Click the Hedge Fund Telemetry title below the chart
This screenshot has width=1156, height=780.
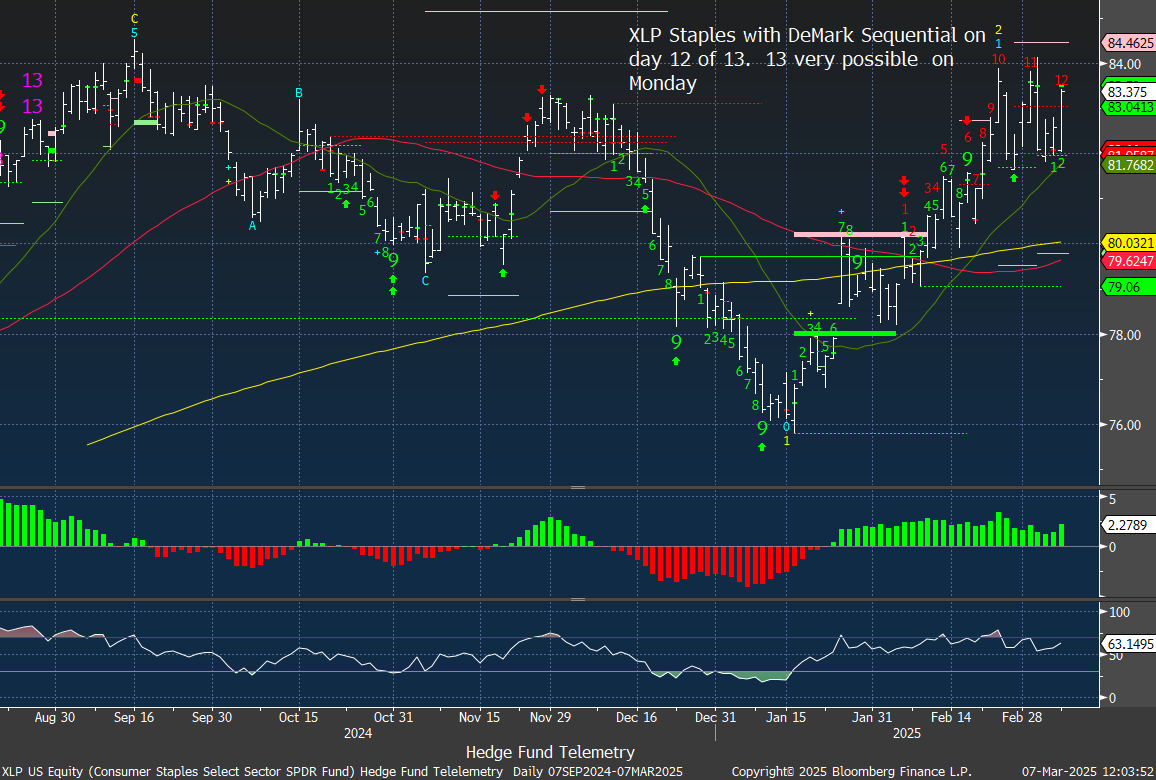click(x=550, y=752)
